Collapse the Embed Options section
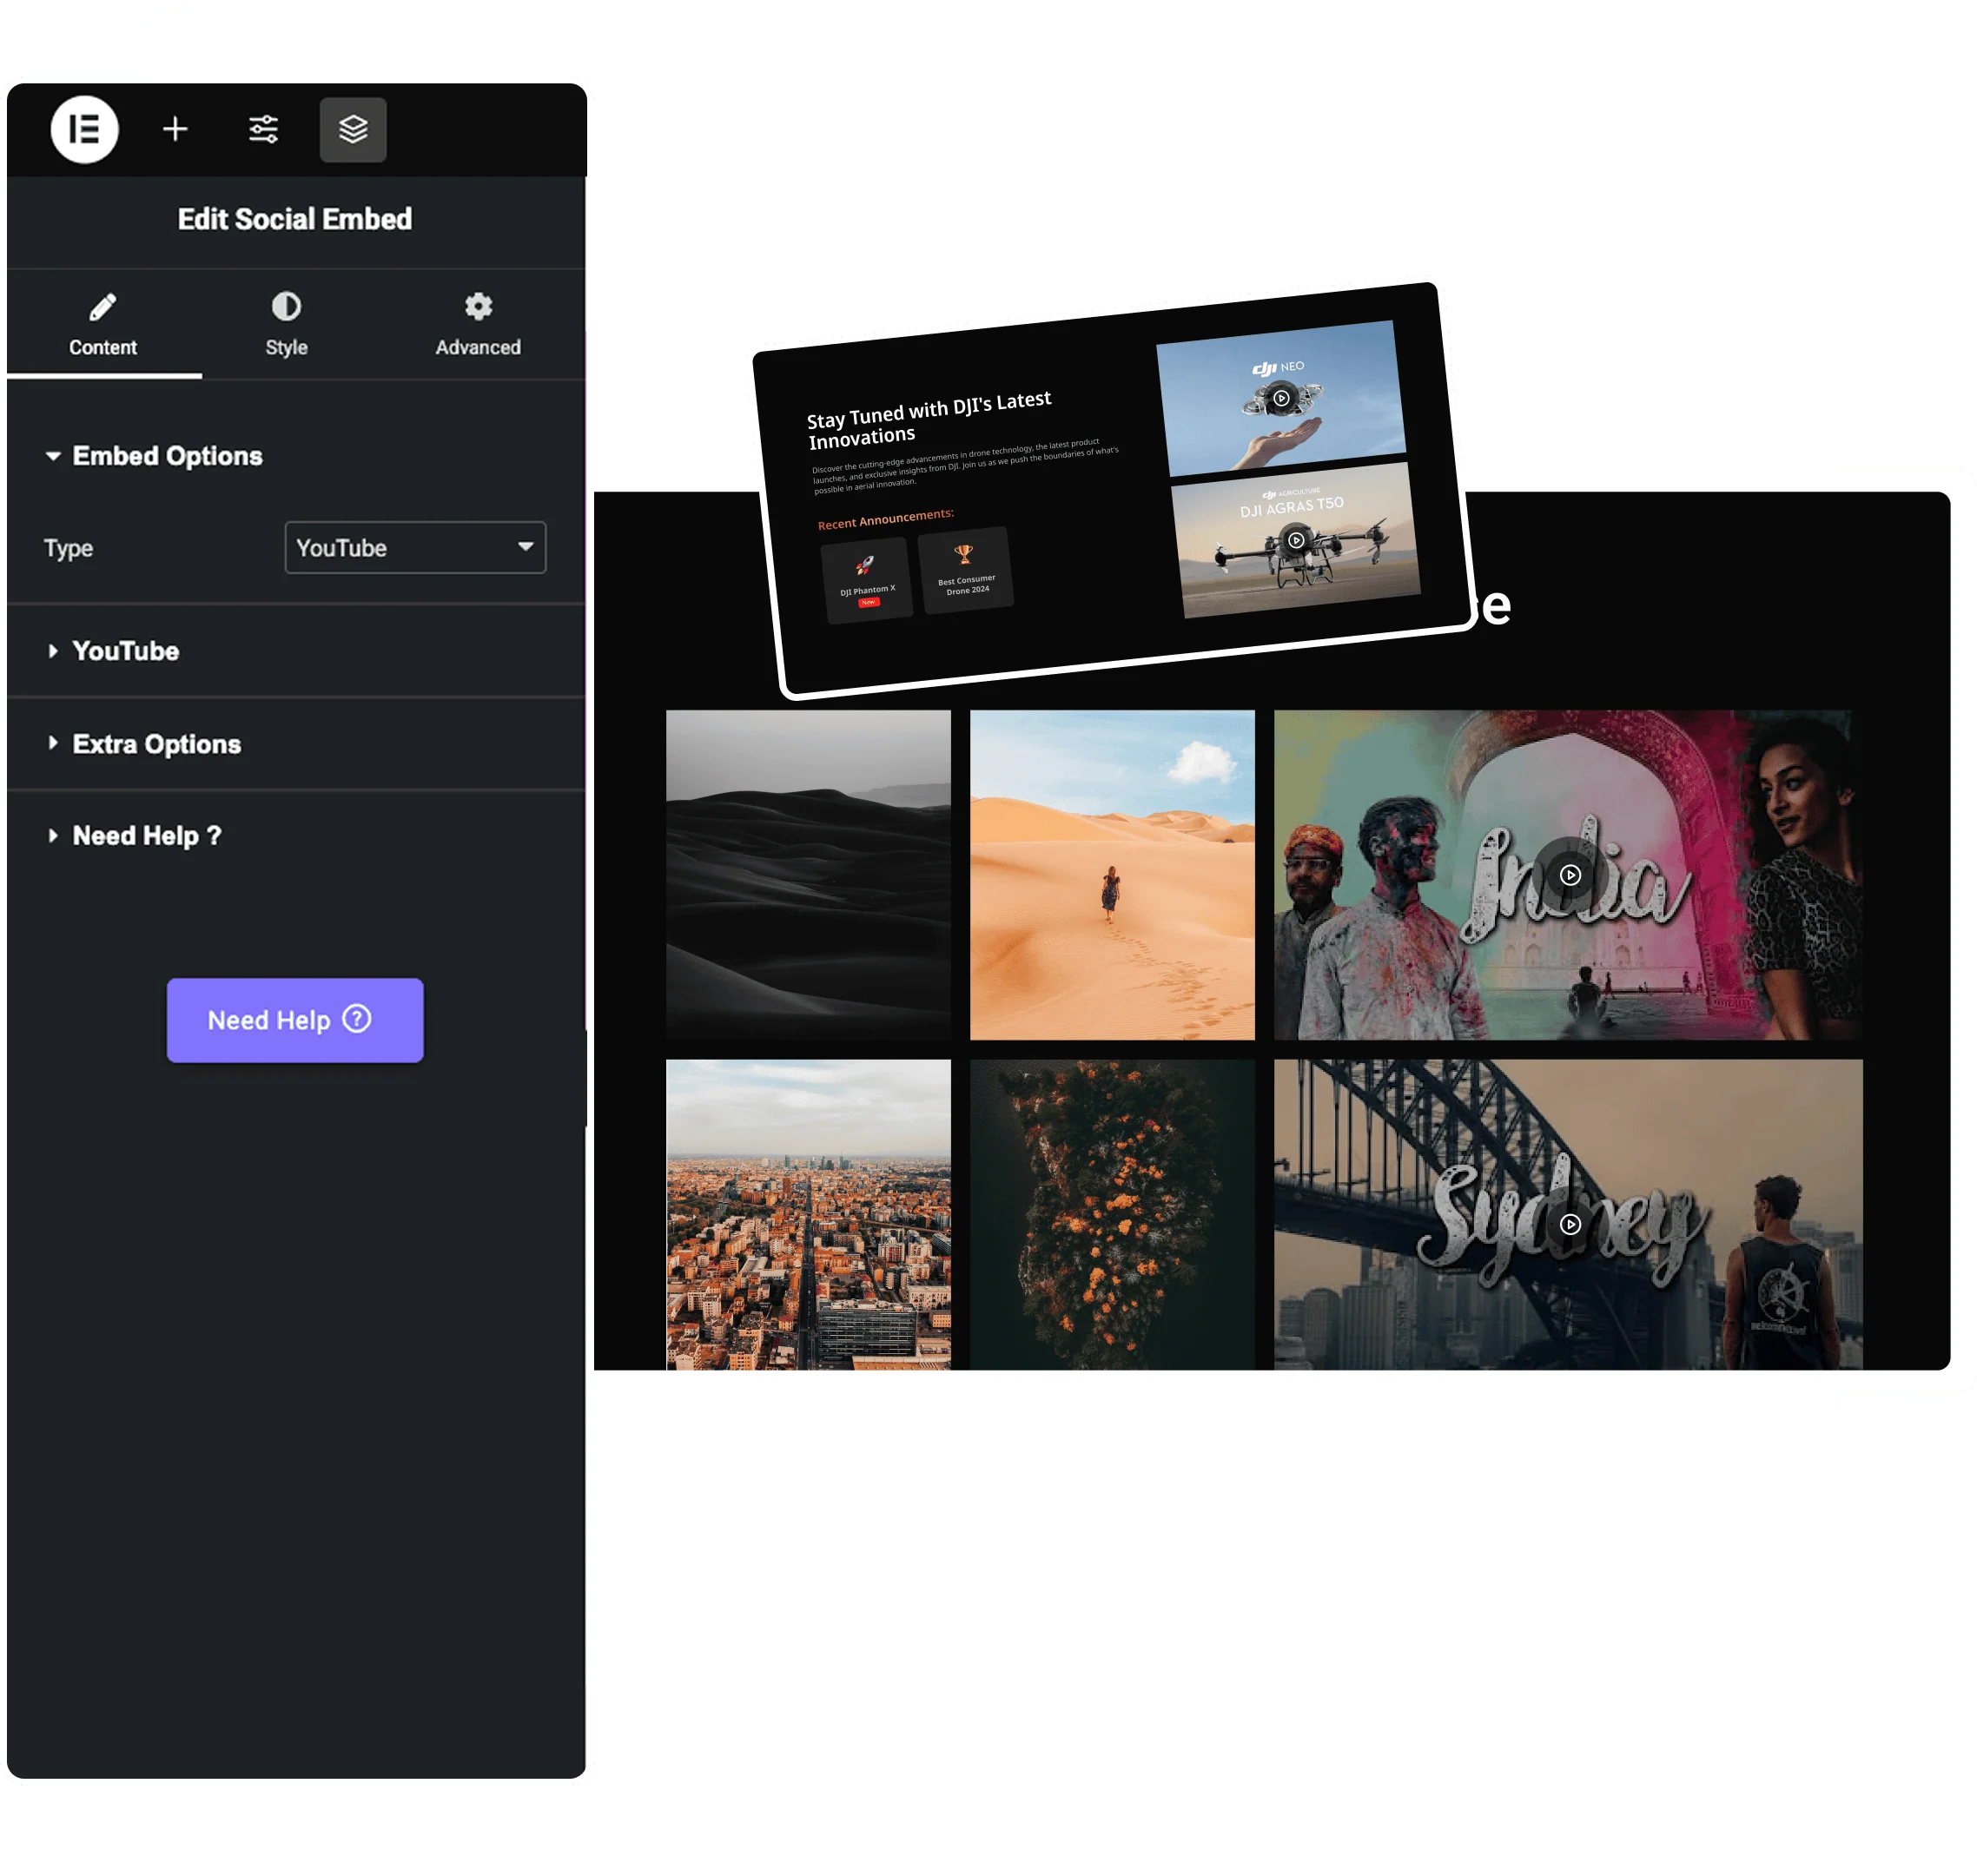The image size is (1977, 1876). point(167,456)
